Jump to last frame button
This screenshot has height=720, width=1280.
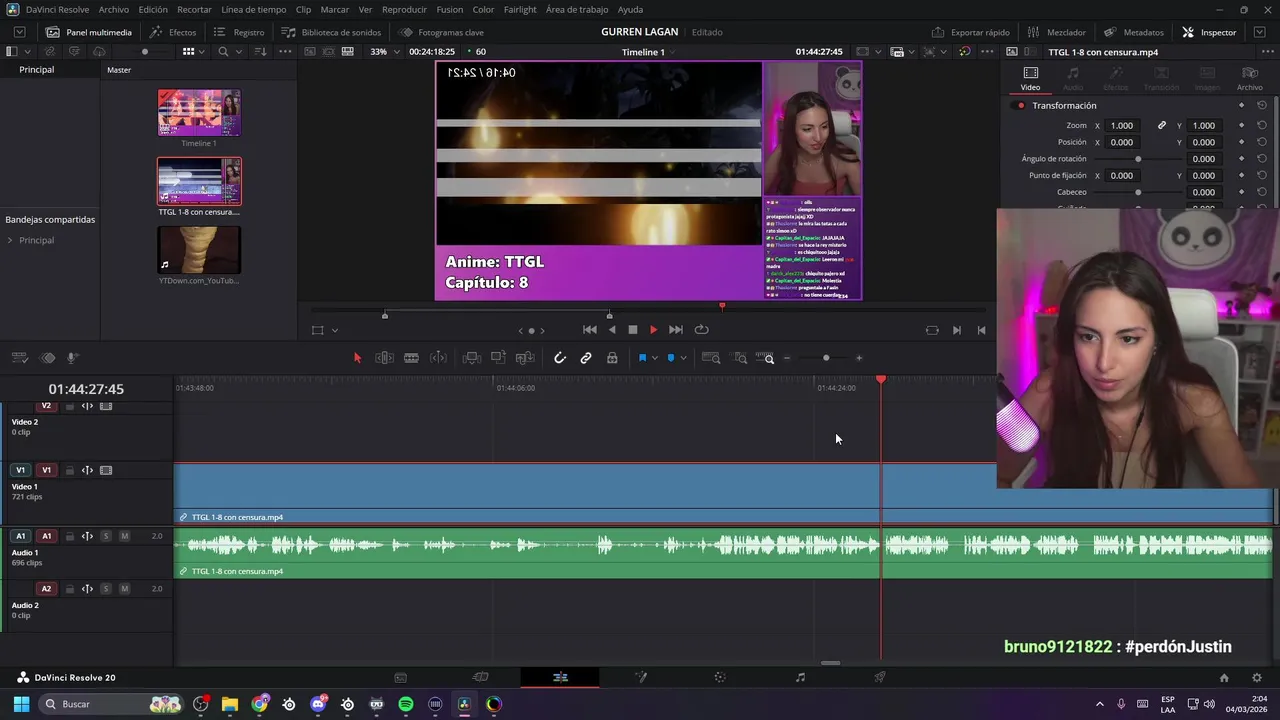pos(675,330)
